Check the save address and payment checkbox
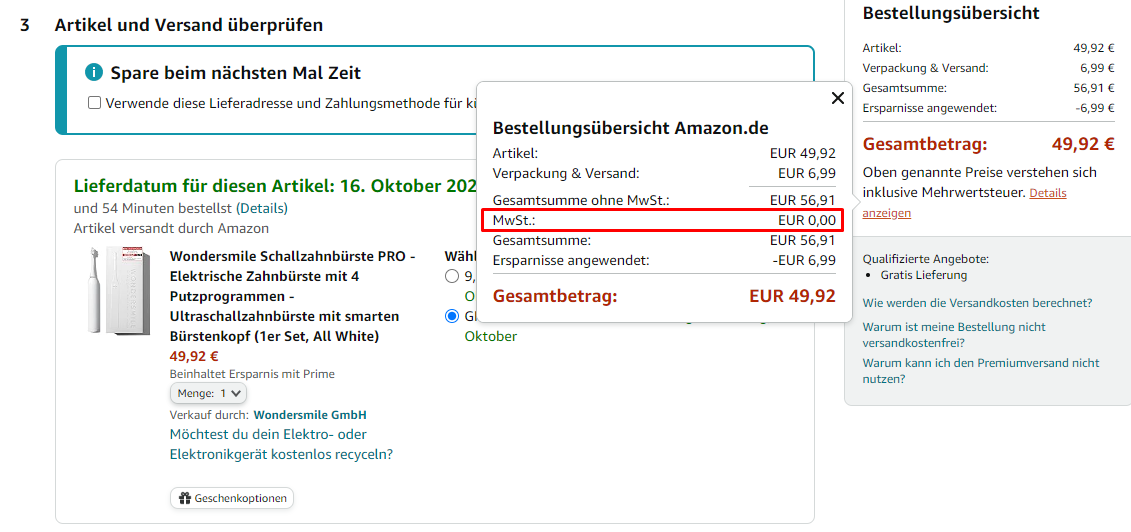Image resolution: width=1131 pixels, height=532 pixels. pos(94,103)
